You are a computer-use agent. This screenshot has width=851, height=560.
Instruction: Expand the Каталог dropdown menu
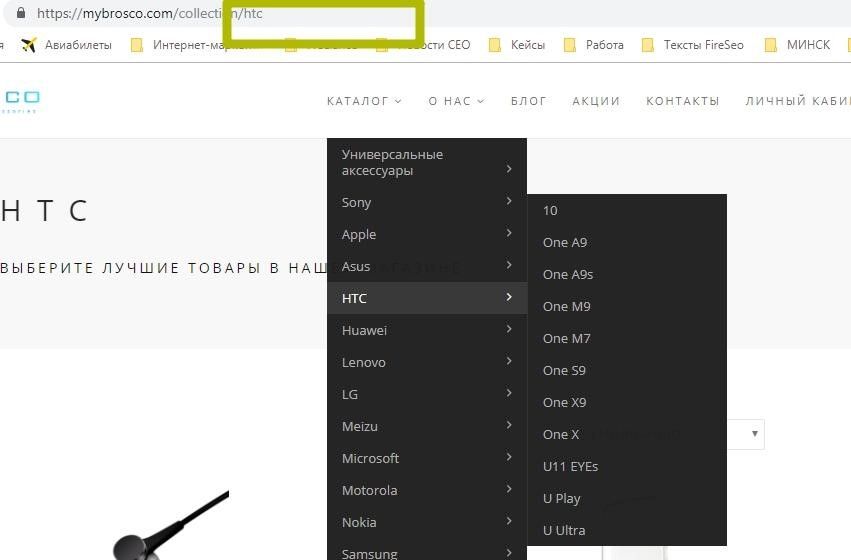pos(364,101)
